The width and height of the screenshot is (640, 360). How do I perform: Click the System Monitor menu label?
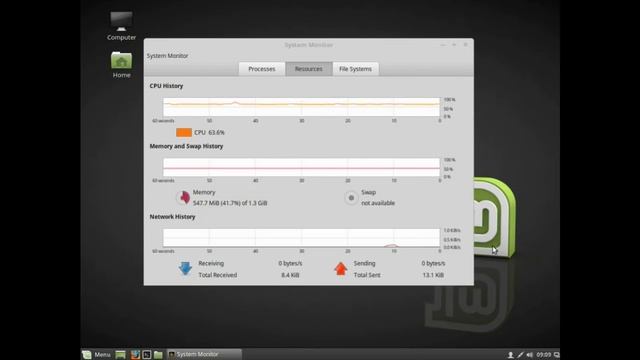click(x=167, y=56)
